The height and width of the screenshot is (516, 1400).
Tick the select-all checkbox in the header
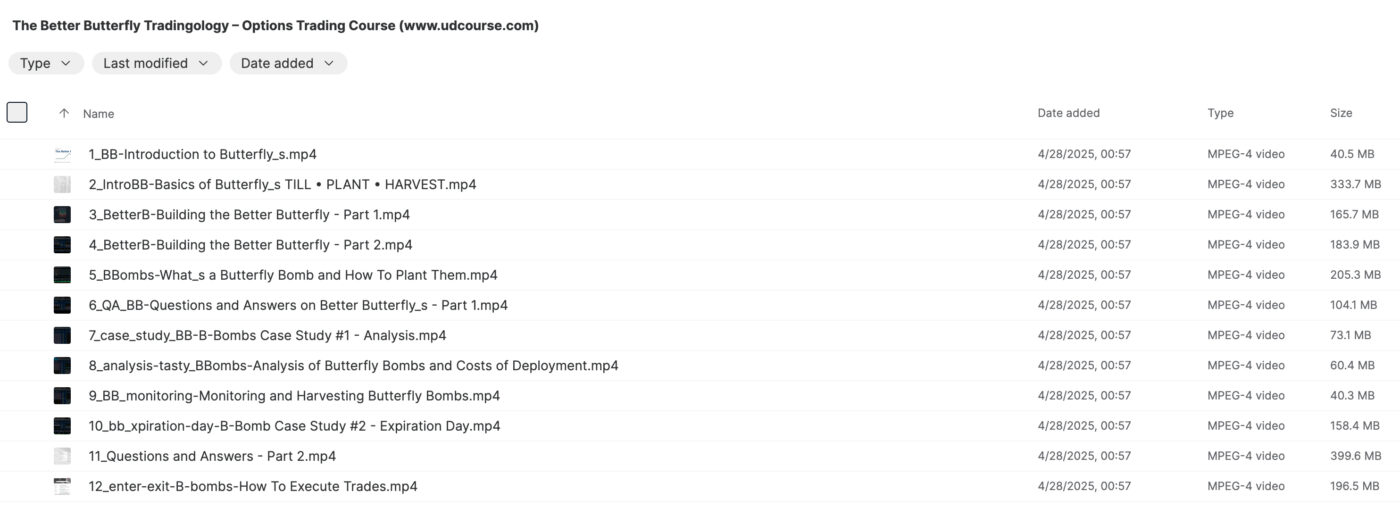(x=17, y=113)
